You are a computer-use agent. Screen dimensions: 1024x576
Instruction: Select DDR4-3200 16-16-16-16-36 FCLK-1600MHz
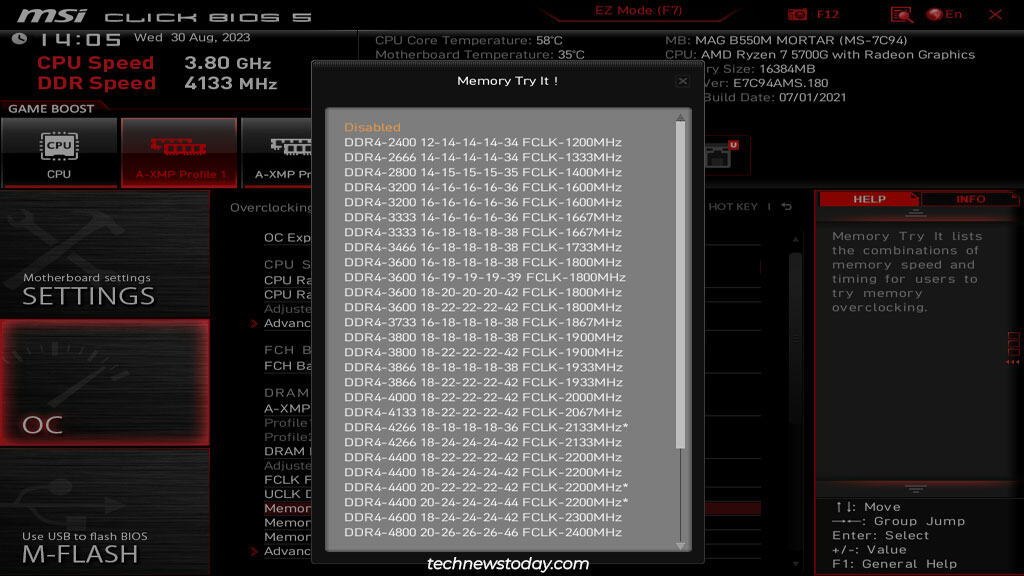pyautogui.click(x=483, y=202)
